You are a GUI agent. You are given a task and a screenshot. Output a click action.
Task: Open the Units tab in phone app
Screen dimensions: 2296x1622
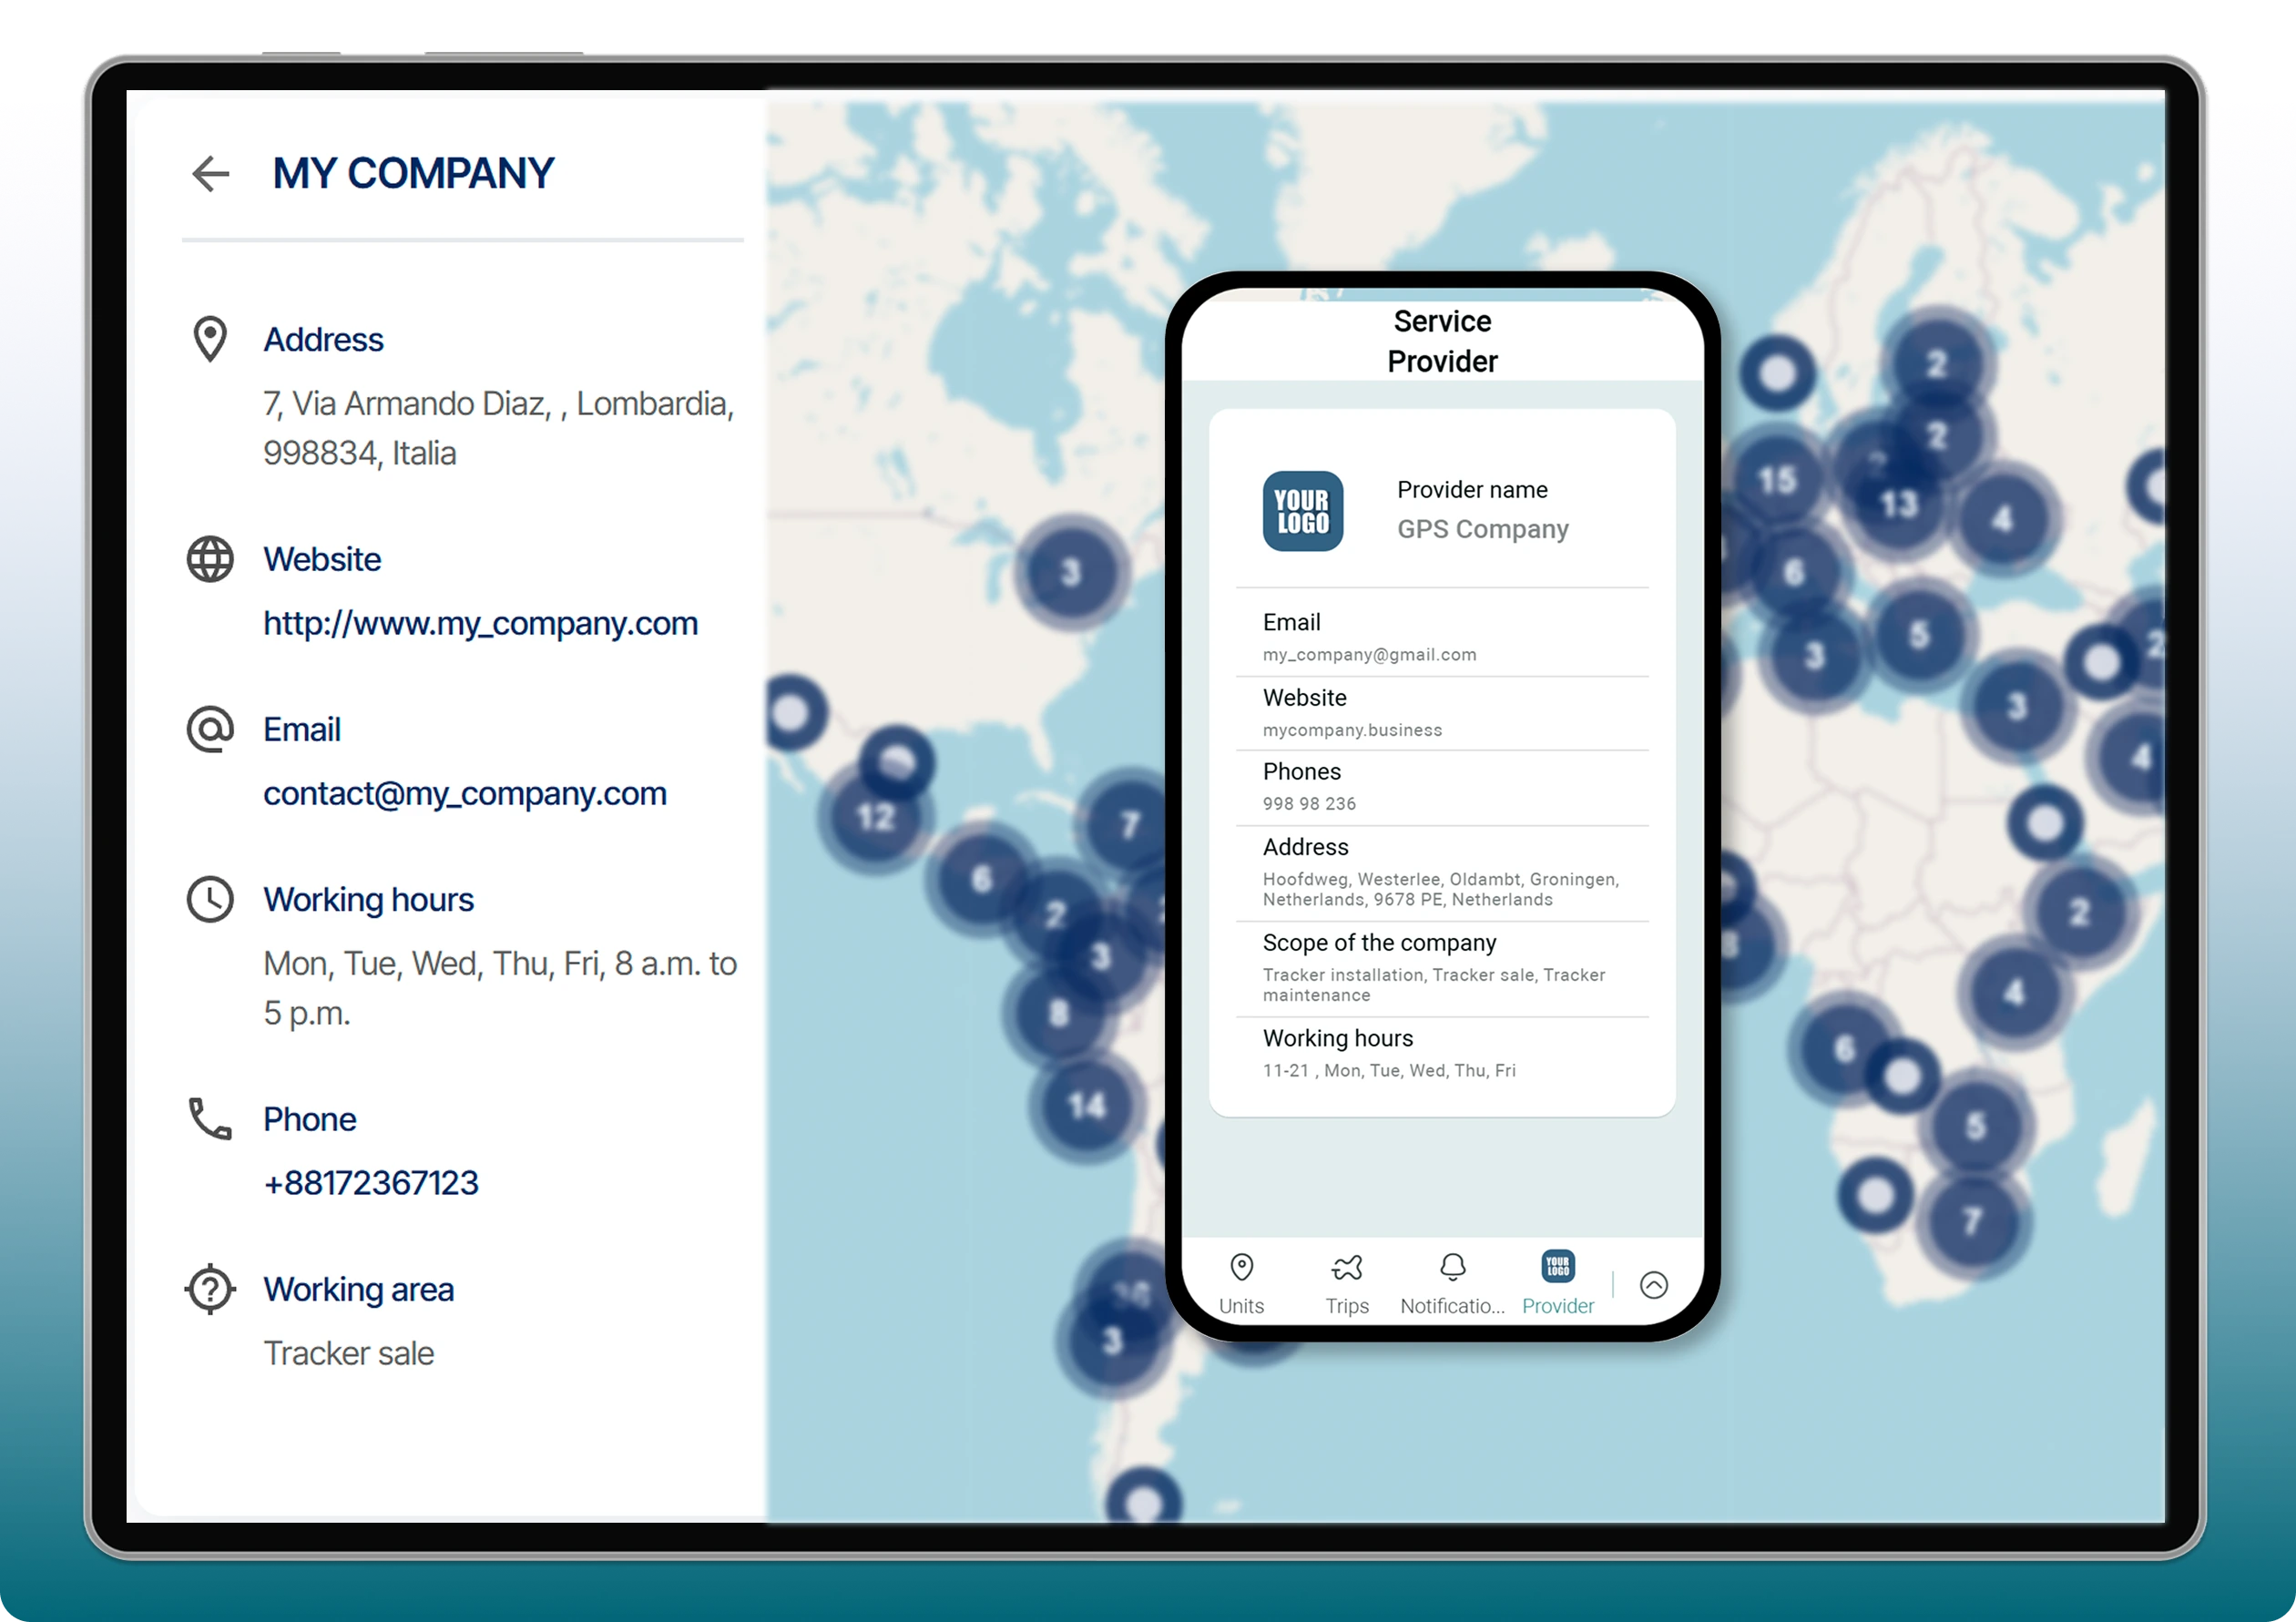(x=1241, y=1284)
